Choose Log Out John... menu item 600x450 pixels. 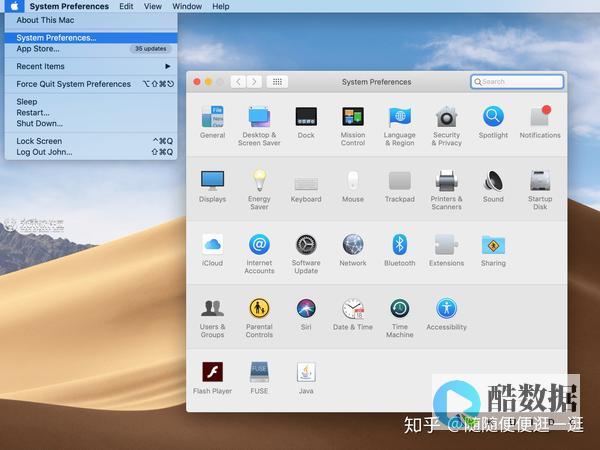[91, 152]
